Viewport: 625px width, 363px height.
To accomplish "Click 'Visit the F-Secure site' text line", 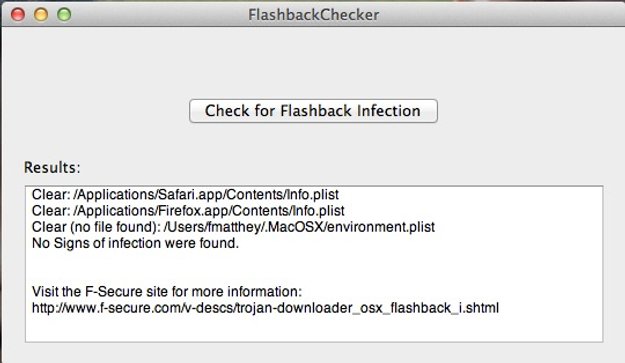I will point(167,292).
